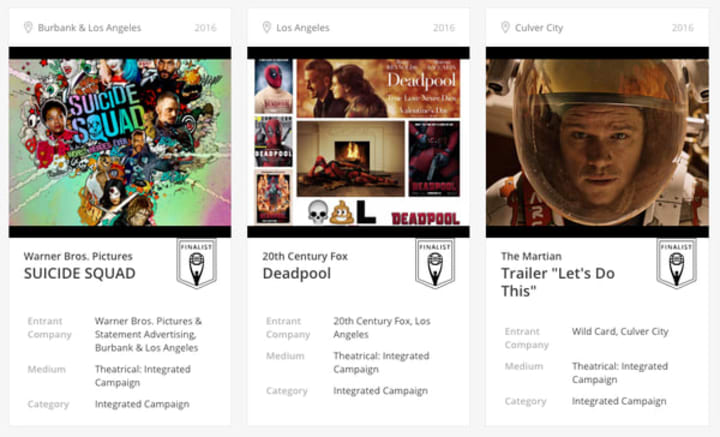Click location pin icon beside Culver City
Image resolution: width=720 pixels, height=437 pixels.
click(x=505, y=28)
